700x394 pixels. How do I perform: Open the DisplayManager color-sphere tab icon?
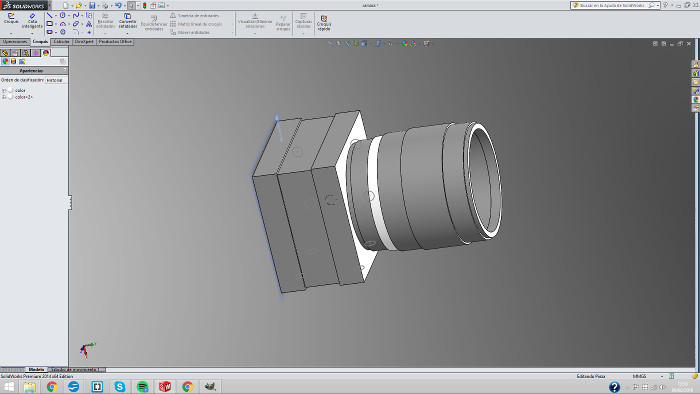click(x=46, y=53)
